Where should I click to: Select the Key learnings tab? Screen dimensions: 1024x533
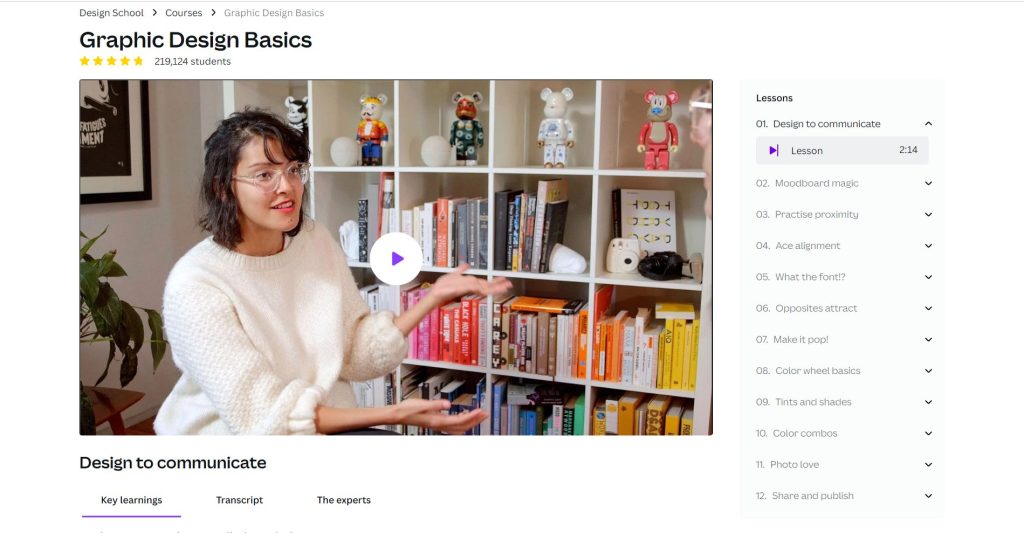click(x=131, y=500)
